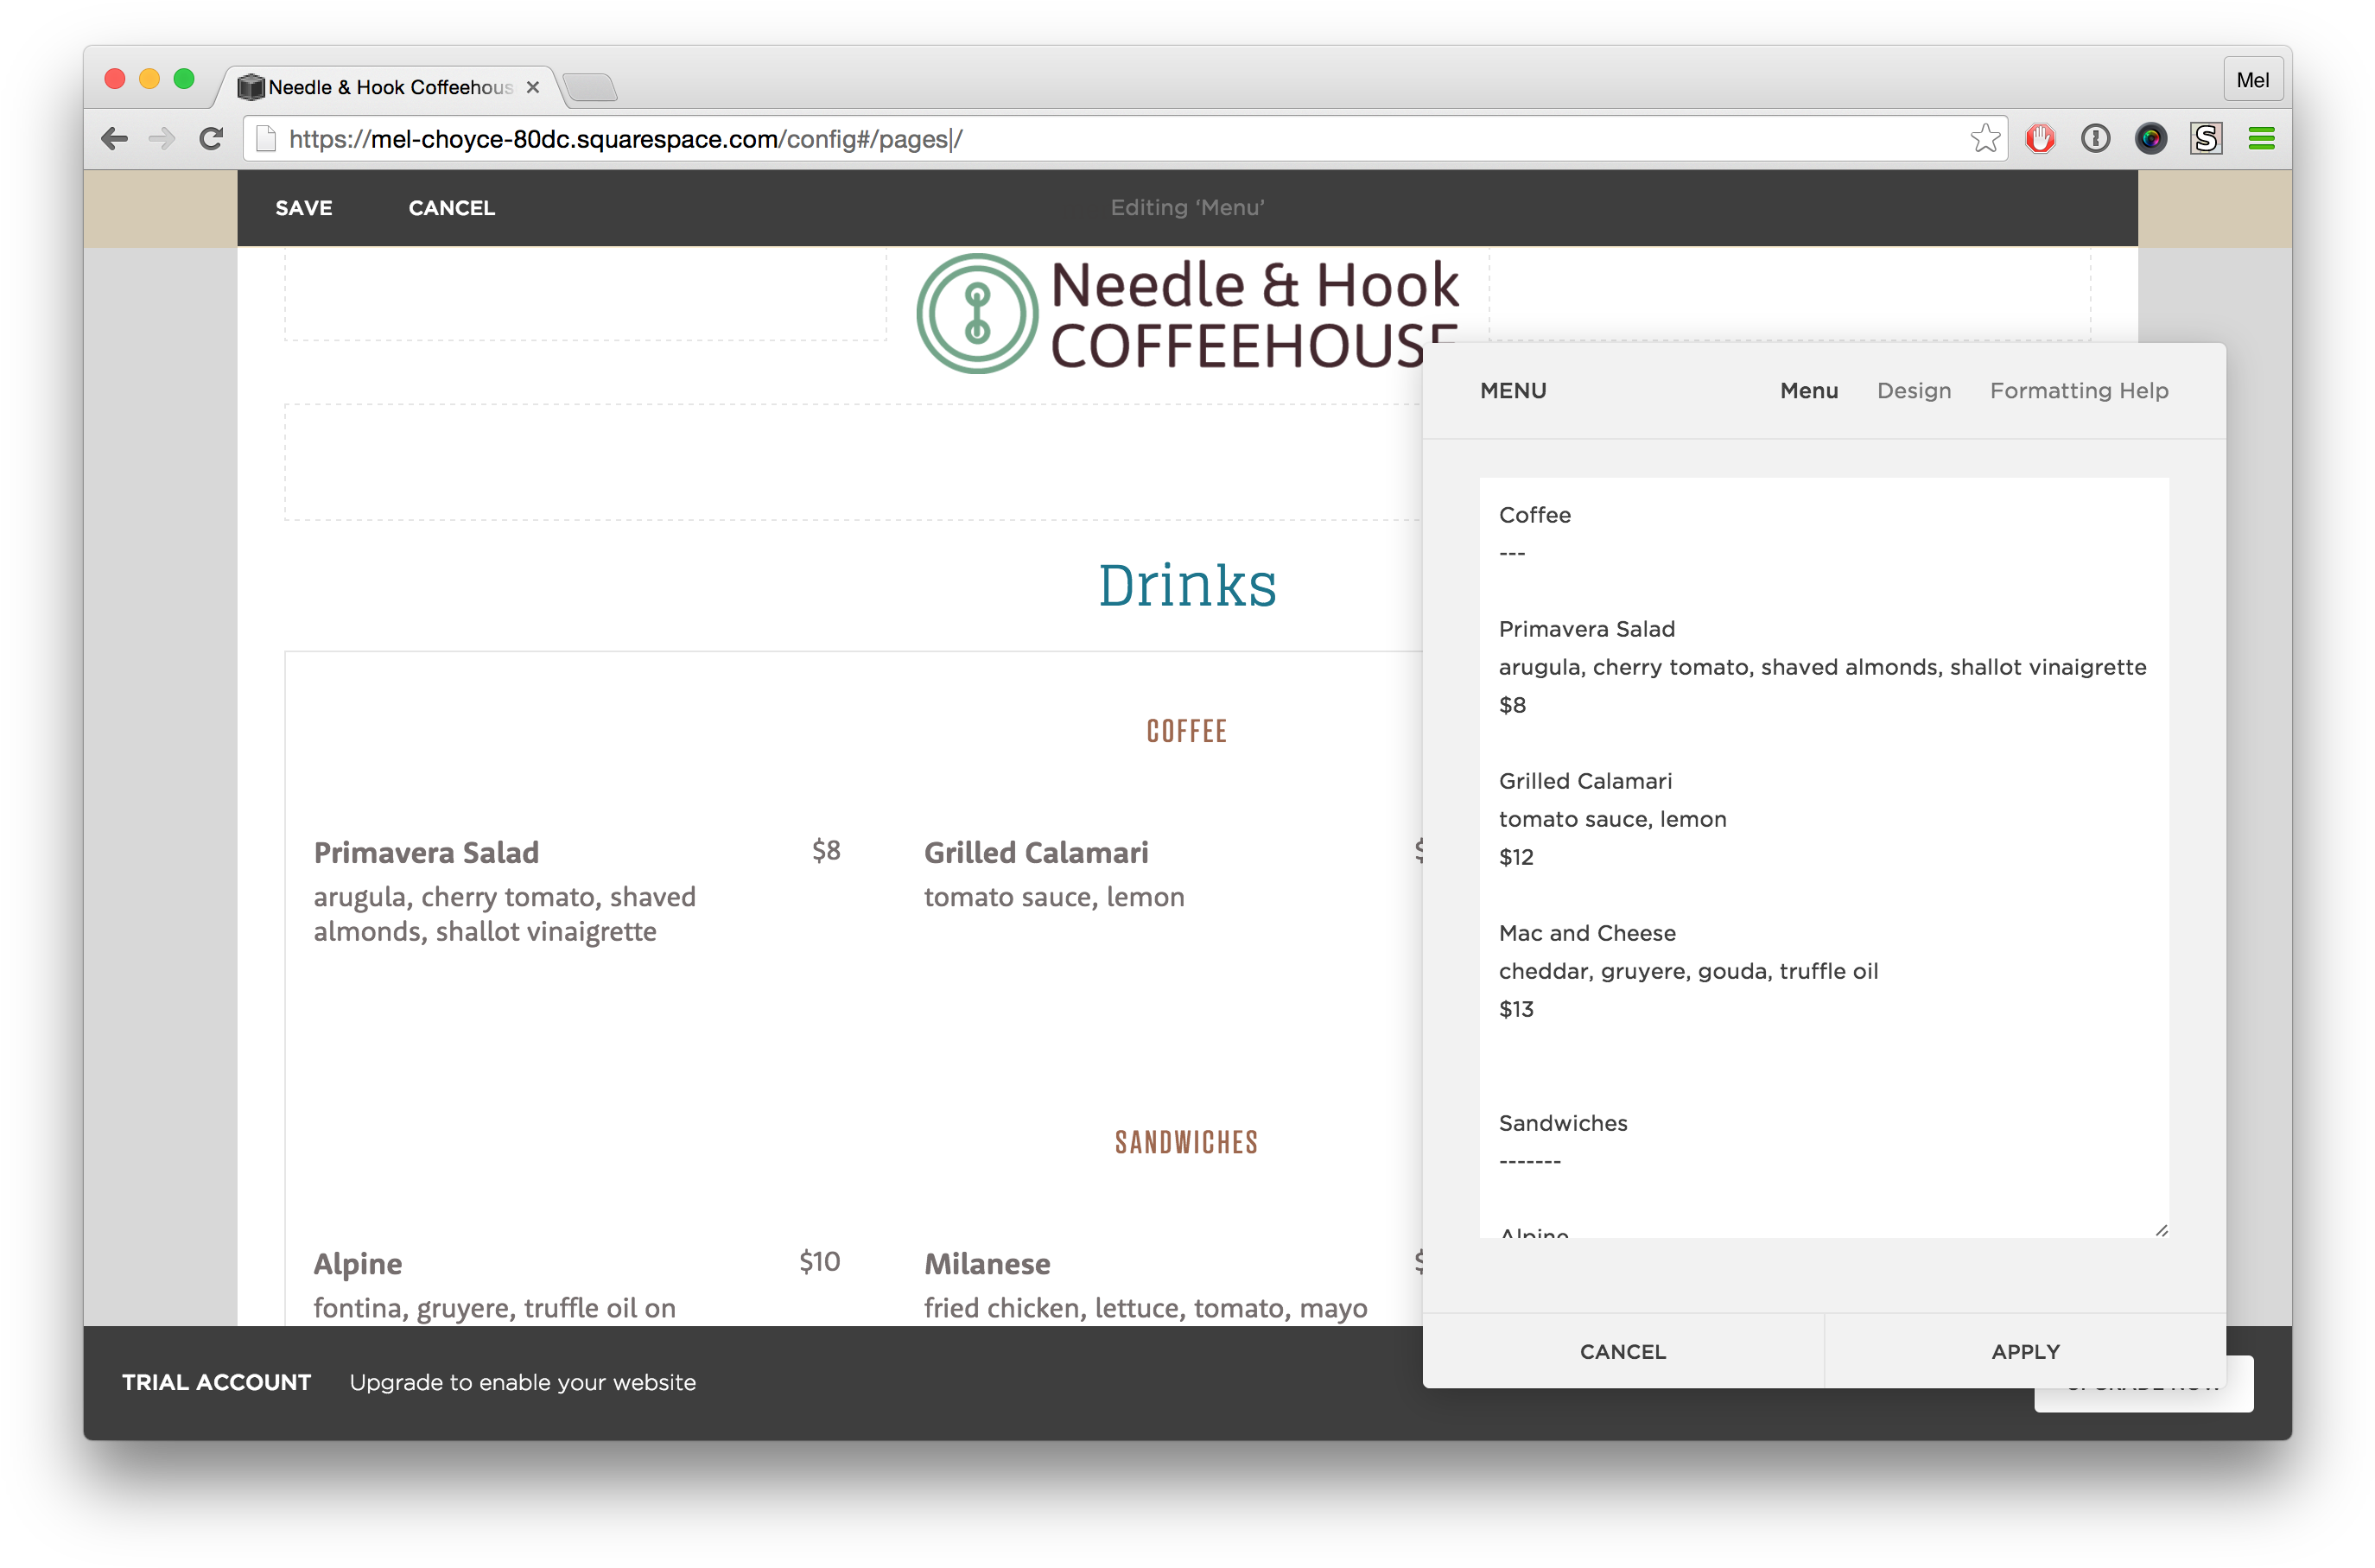Click inside the menu text editor area
The height and width of the screenshot is (1568, 2375).
pyautogui.click(x=1823, y=857)
